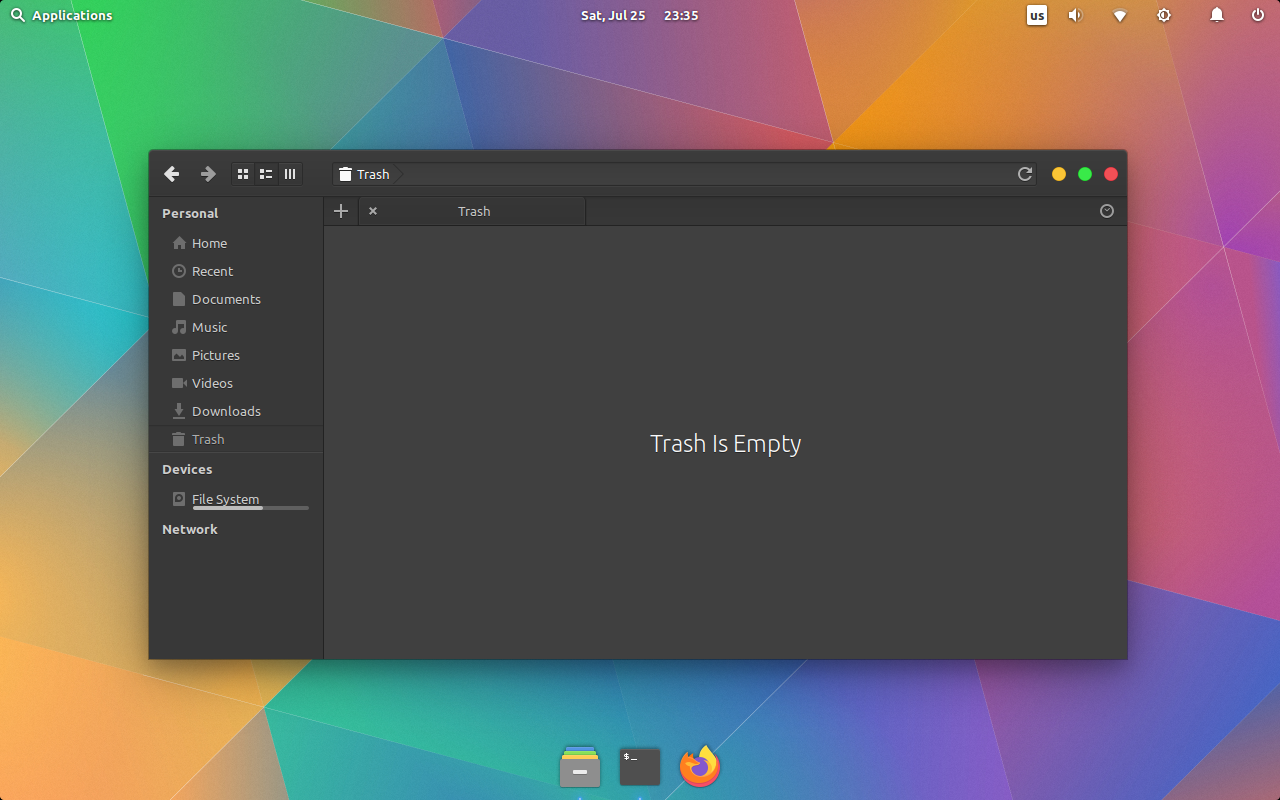Click the File System disk usage bar

(251, 508)
